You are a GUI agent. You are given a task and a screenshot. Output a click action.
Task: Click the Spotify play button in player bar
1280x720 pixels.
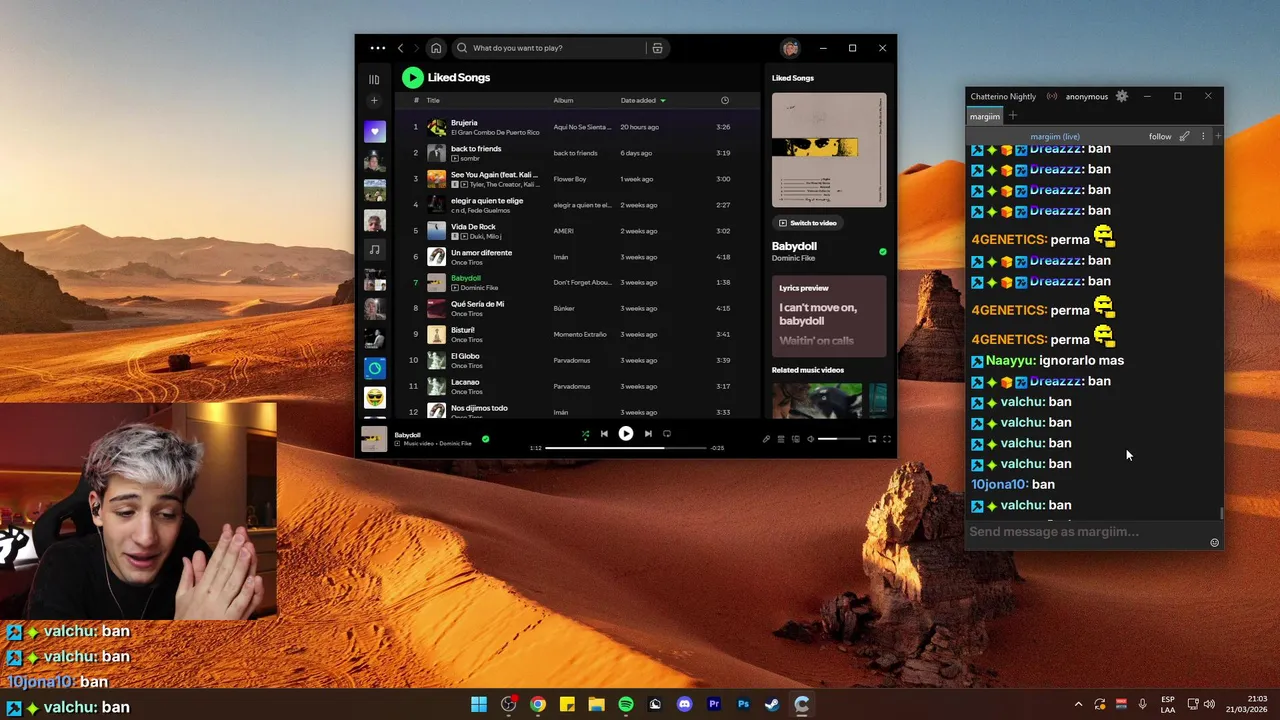[626, 434]
